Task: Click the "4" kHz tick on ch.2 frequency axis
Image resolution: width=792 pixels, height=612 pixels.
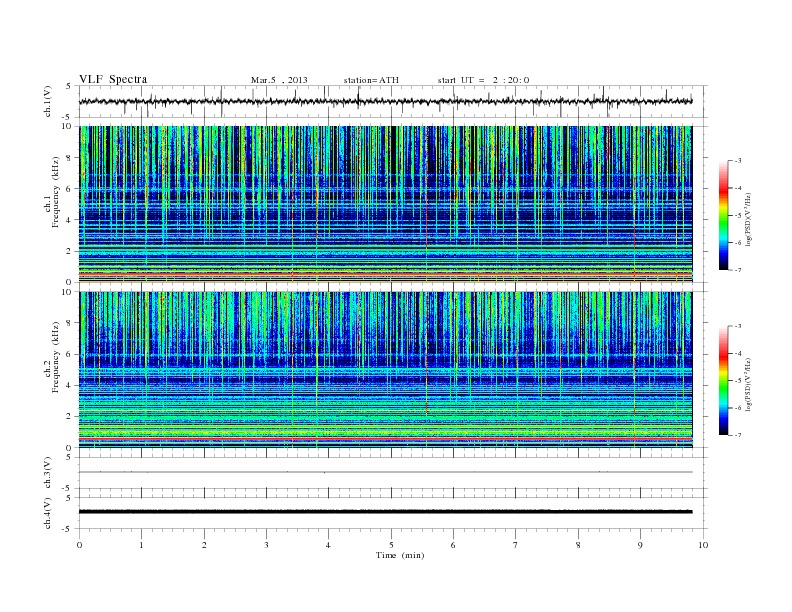Action: point(70,385)
